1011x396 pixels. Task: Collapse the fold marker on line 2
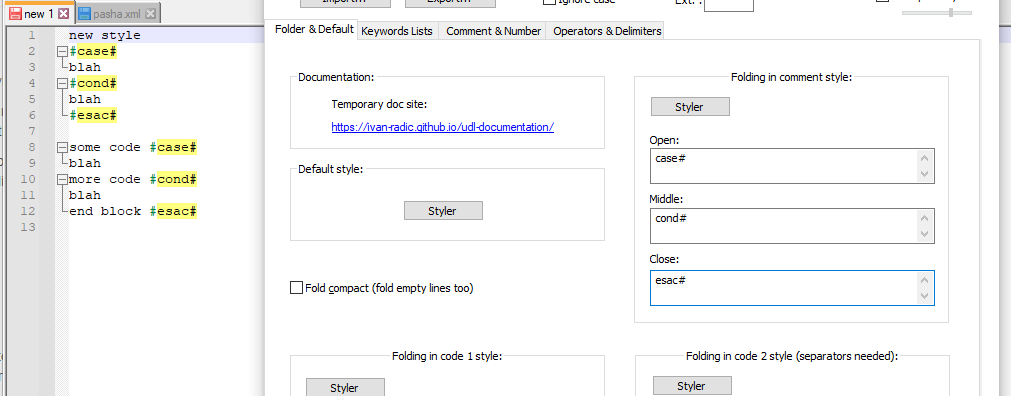click(x=62, y=52)
